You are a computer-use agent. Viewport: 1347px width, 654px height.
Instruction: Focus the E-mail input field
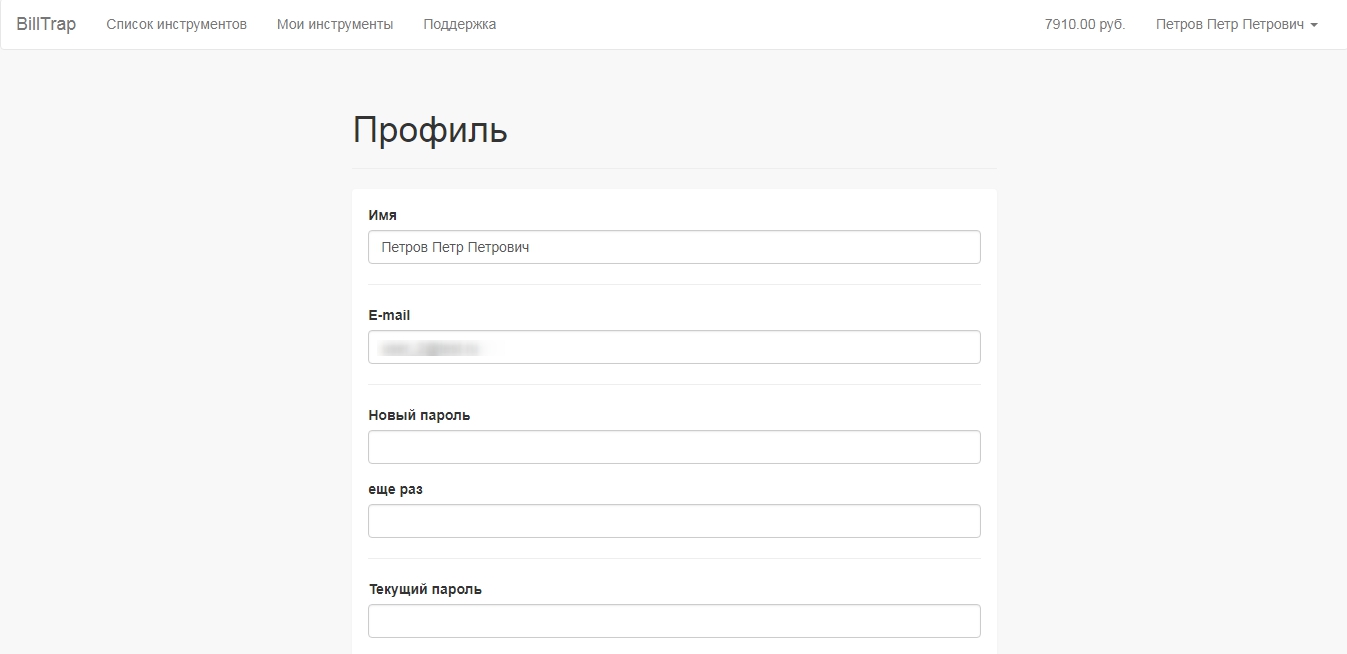674,347
